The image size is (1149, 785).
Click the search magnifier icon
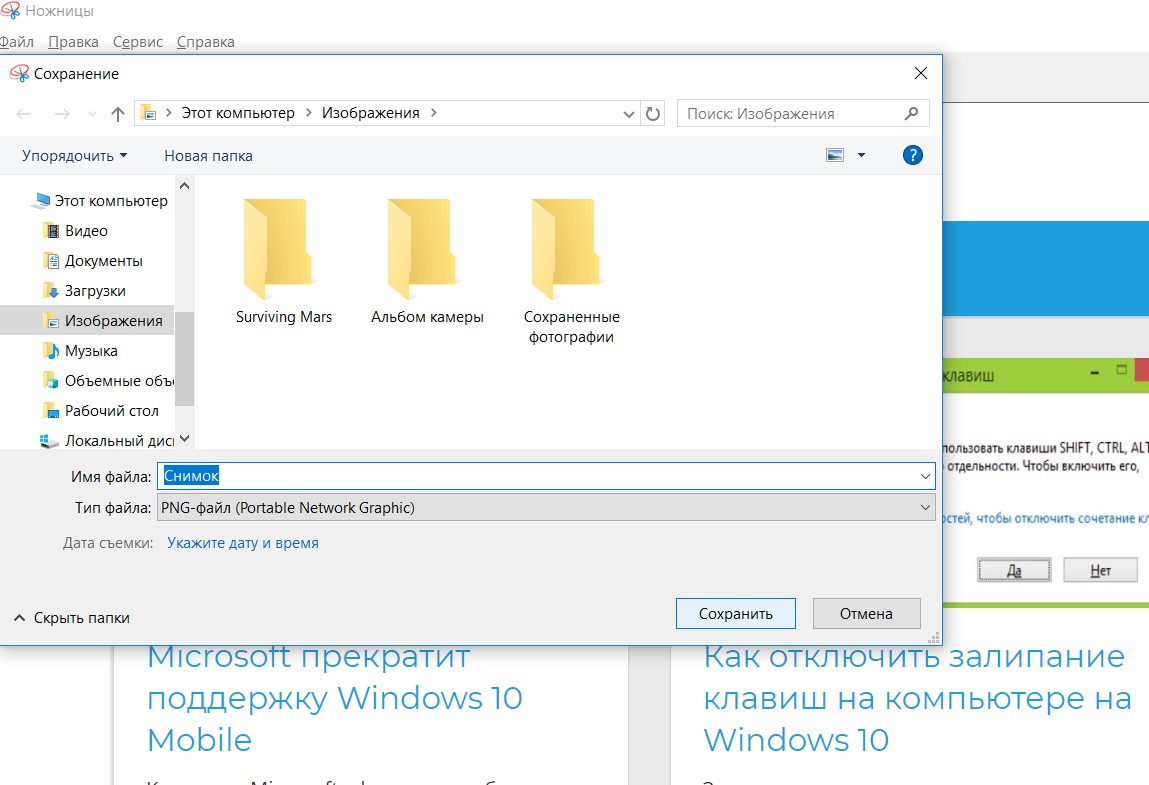(911, 114)
